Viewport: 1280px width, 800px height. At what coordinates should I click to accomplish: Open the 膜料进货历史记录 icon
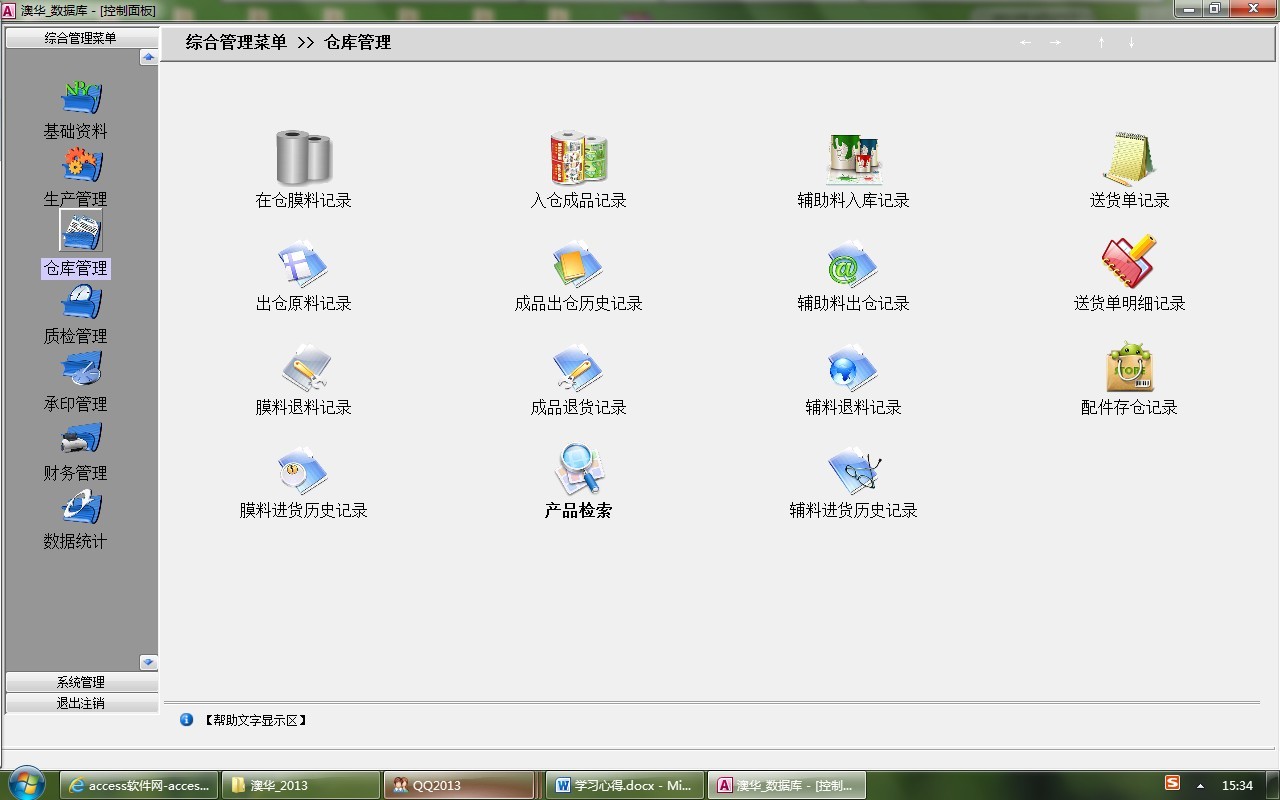tap(303, 472)
